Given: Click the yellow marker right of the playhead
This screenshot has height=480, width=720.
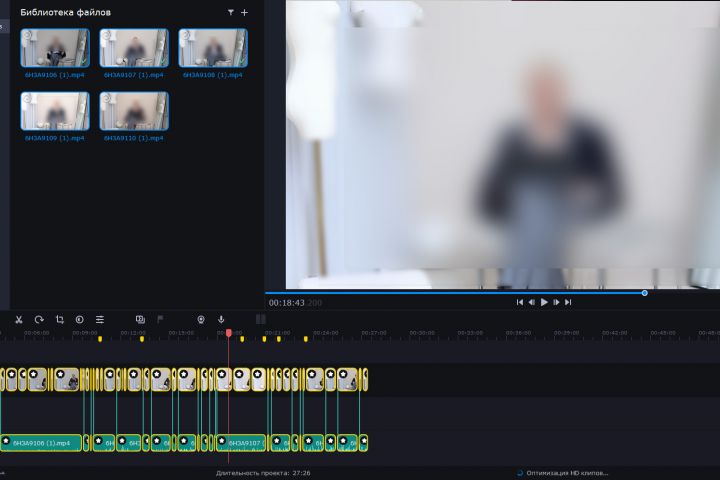Looking at the screenshot, I should (x=242, y=339).
